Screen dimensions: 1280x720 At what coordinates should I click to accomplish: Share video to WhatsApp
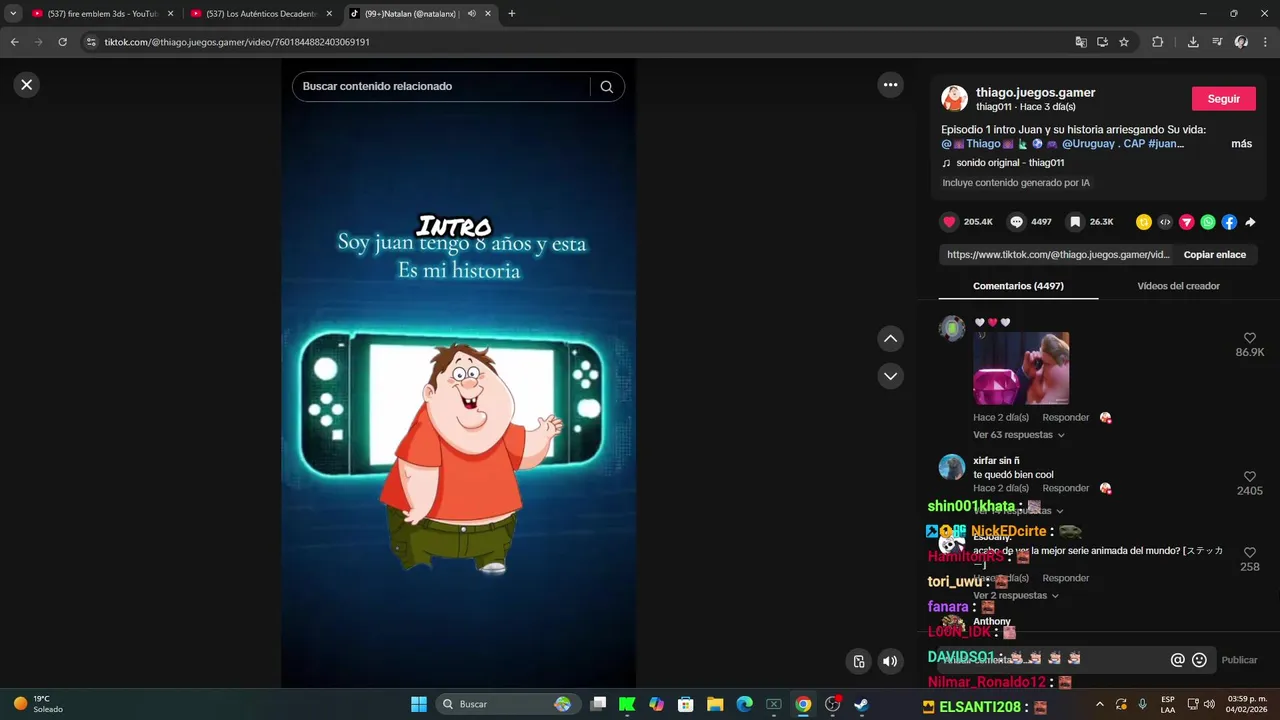click(1208, 222)
